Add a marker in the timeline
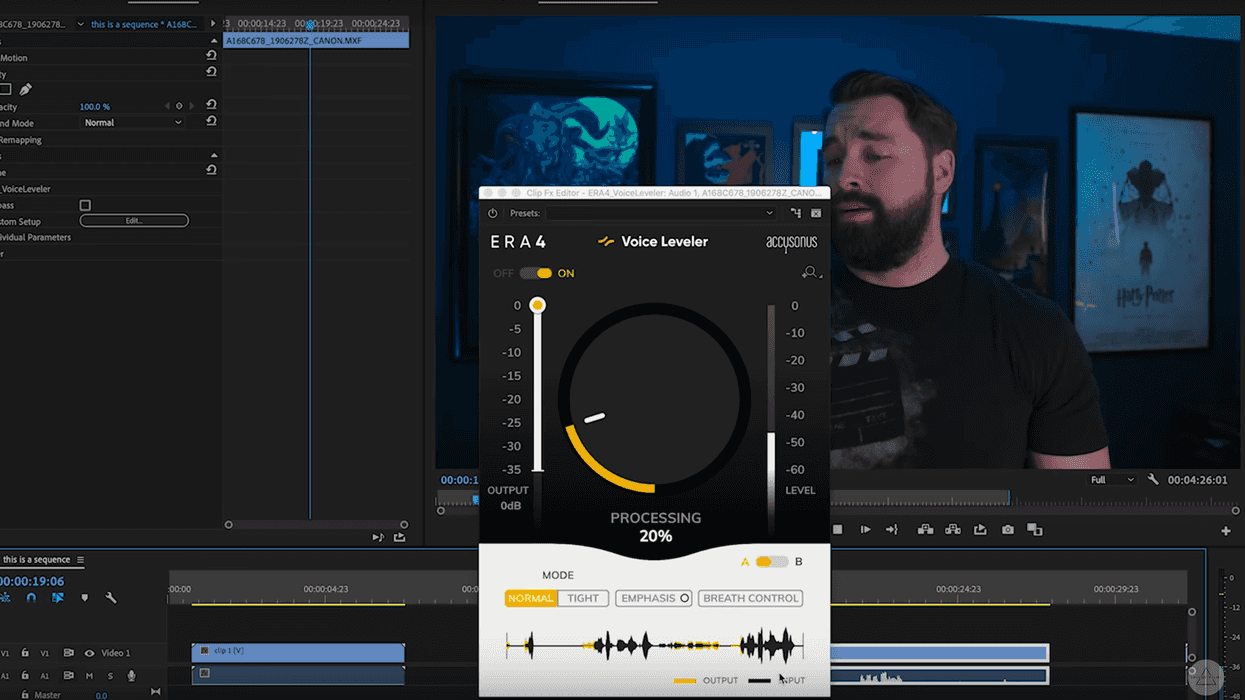1245x700 pixels. (84, 598)
